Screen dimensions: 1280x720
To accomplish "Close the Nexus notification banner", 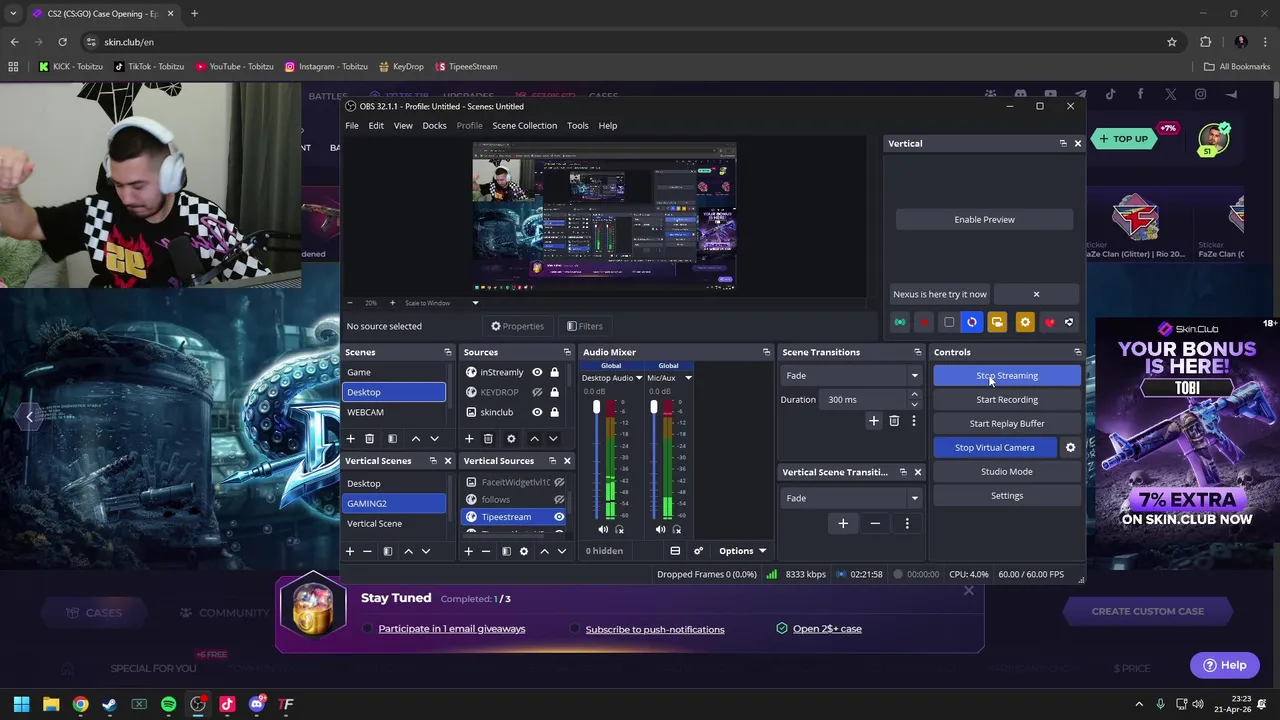I will [x=1036, y=294].
